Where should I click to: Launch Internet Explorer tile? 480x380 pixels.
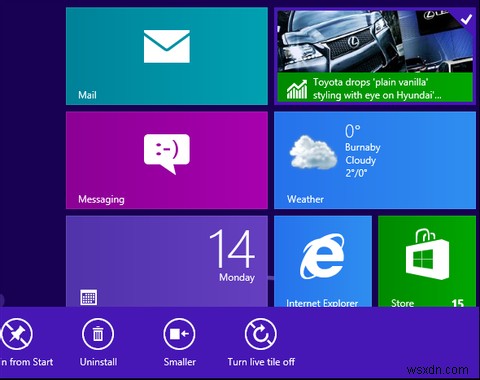(323, 261)
